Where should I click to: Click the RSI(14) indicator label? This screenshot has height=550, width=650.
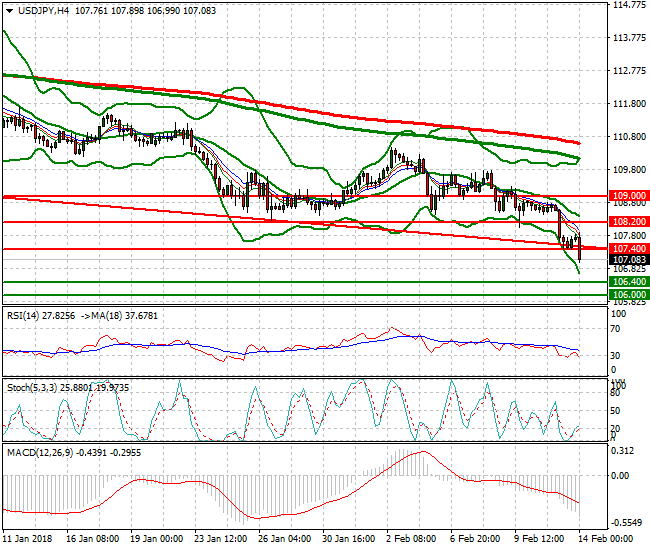tap(23, 316)
